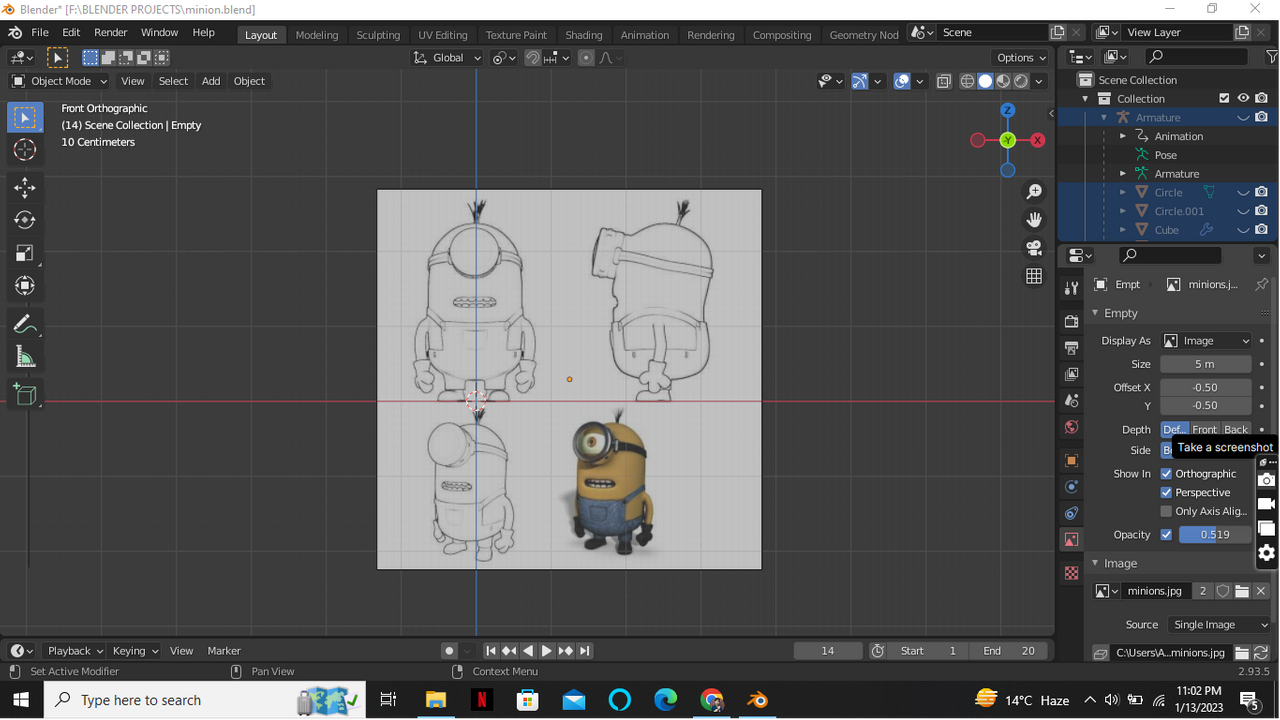Click the Z axis gizmo circle

1007,110
